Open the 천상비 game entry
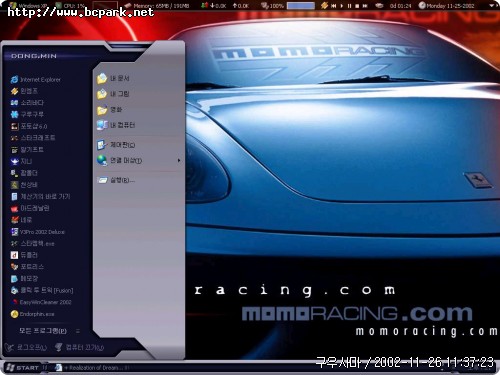The image size is (500, 375). coord(24,185)
